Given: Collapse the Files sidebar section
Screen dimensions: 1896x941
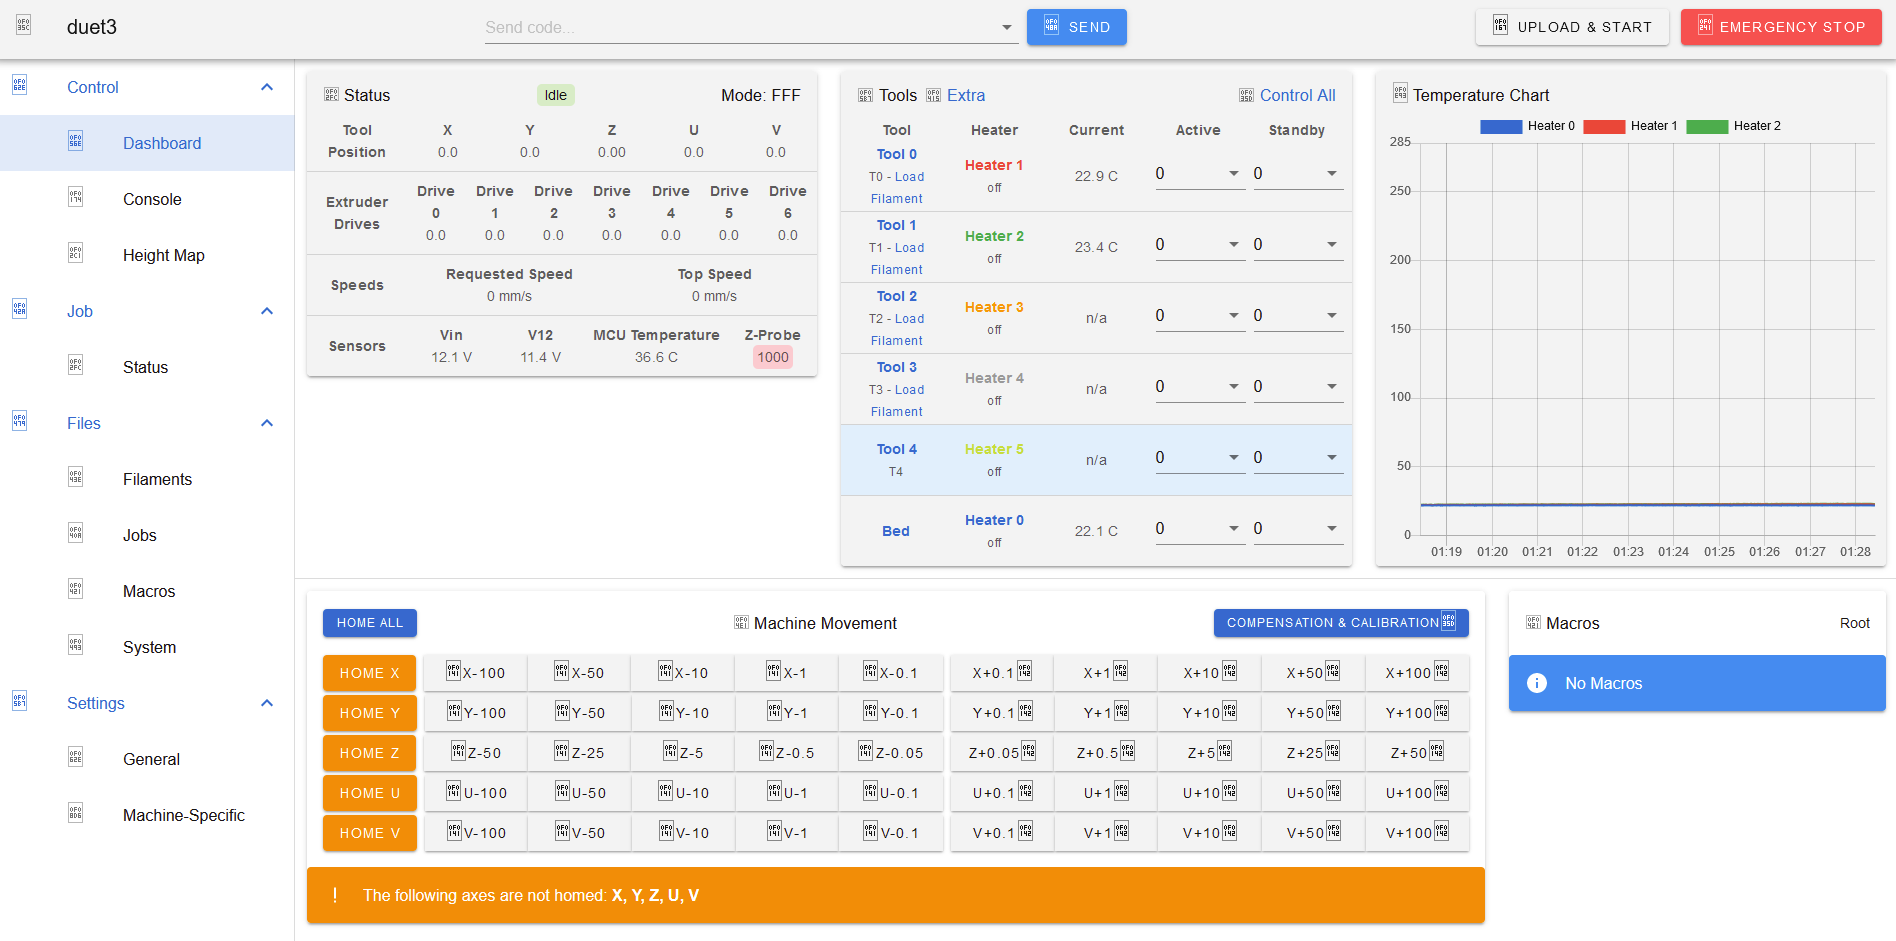Looking at the screenshot, I should 267,423.
